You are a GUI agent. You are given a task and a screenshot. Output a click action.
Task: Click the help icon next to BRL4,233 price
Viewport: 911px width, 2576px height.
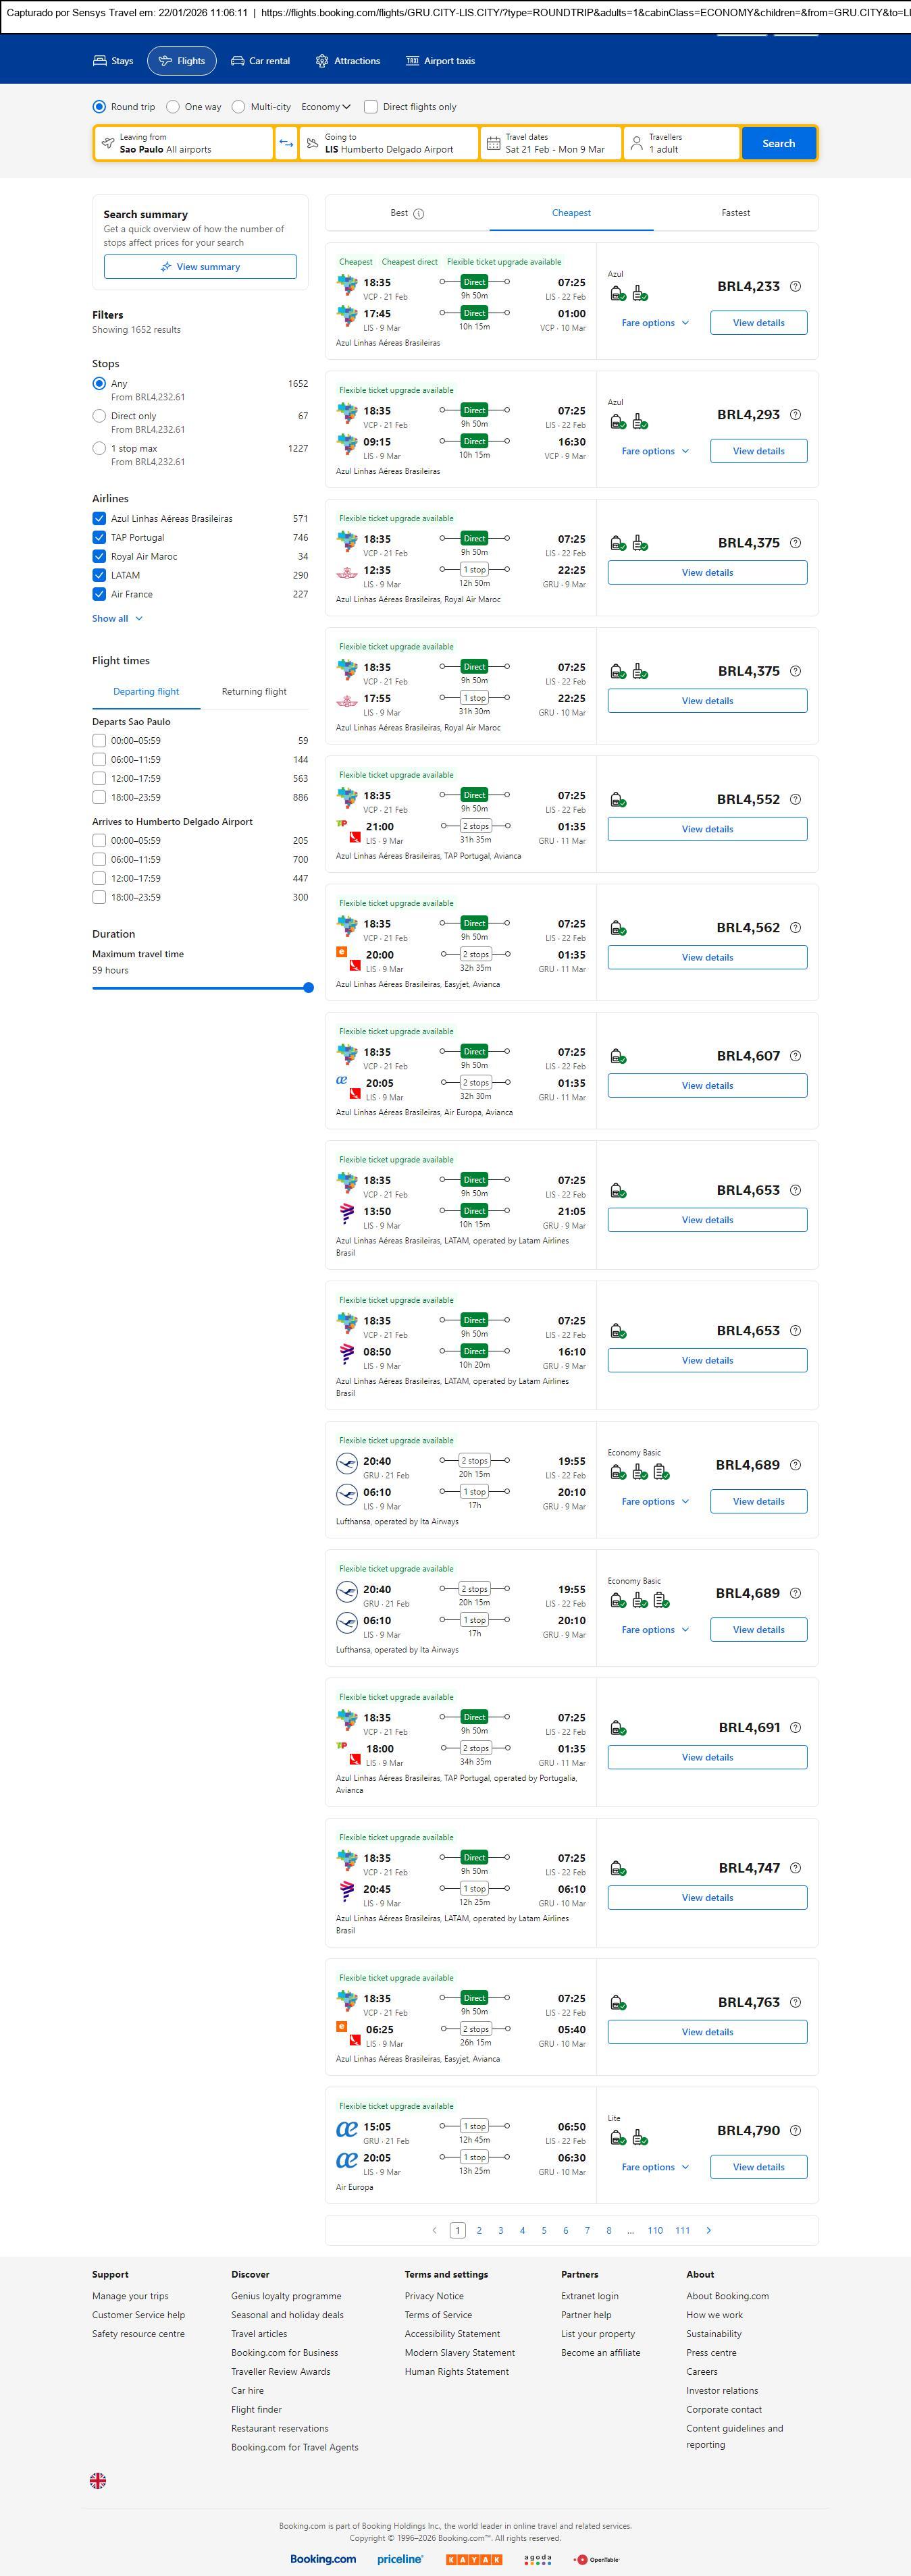click(795, 286)
